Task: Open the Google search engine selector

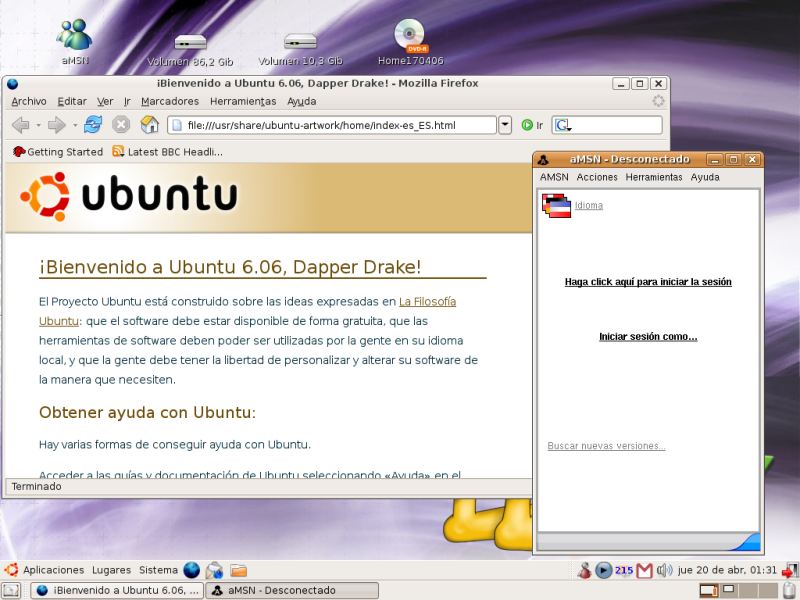Action: click(563, 125)
